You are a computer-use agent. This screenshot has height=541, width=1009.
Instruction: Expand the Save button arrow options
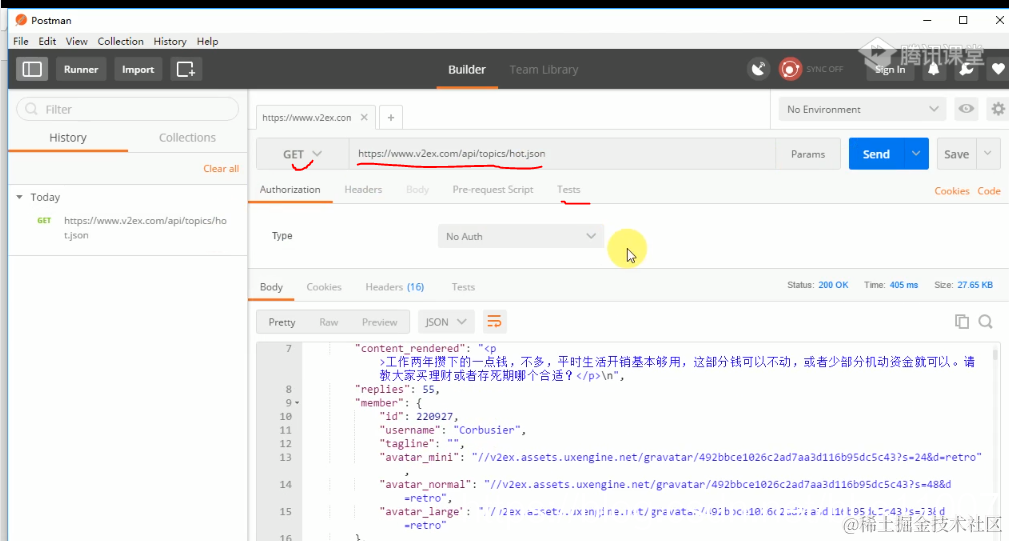[x=988, y=154]
